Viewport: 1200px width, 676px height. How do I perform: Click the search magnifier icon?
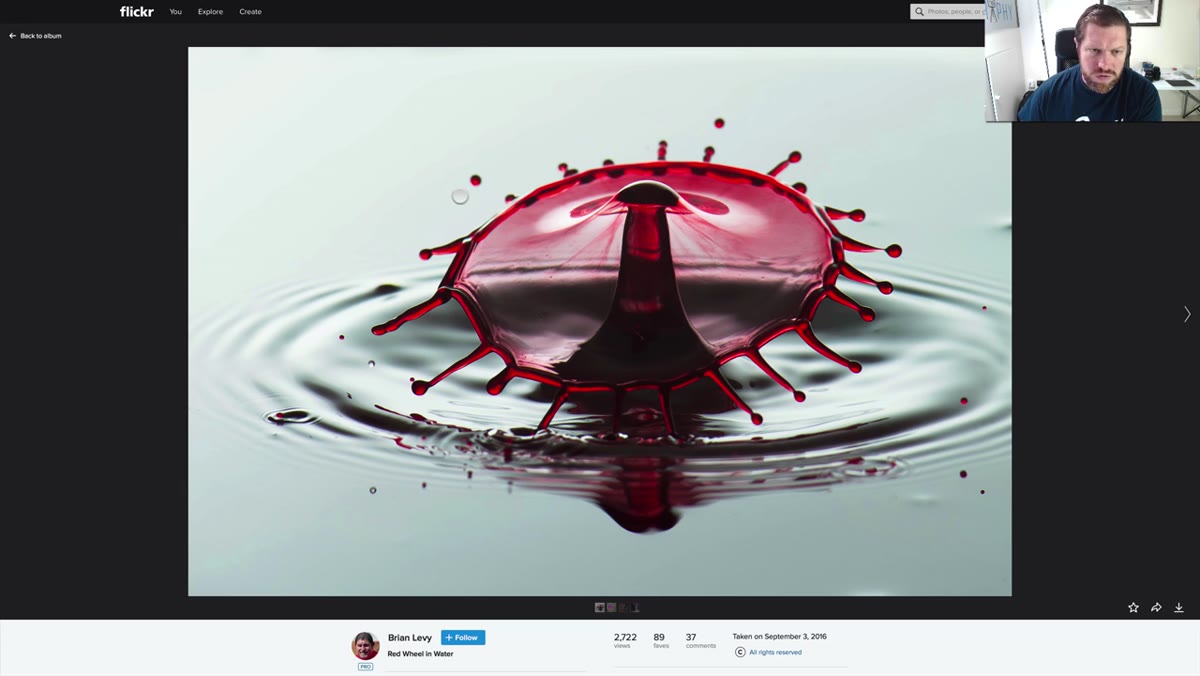point(919,12)
